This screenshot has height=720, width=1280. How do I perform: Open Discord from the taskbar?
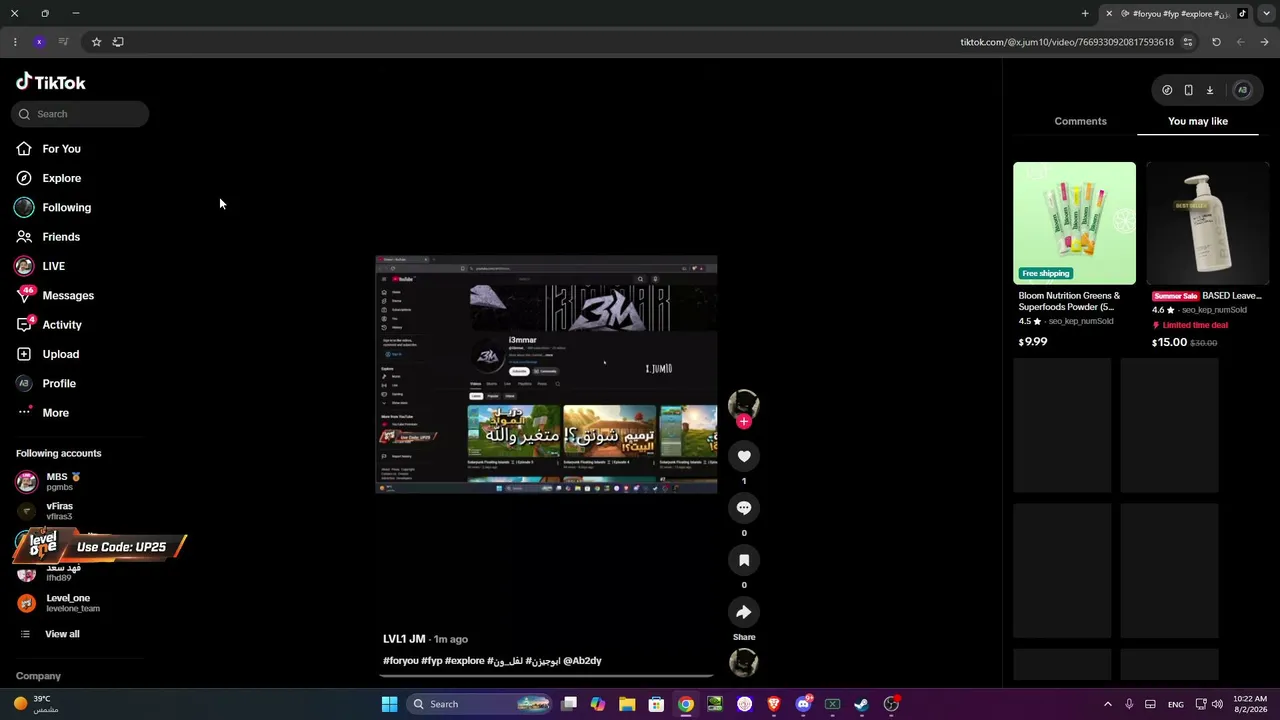tap(803, 704)
